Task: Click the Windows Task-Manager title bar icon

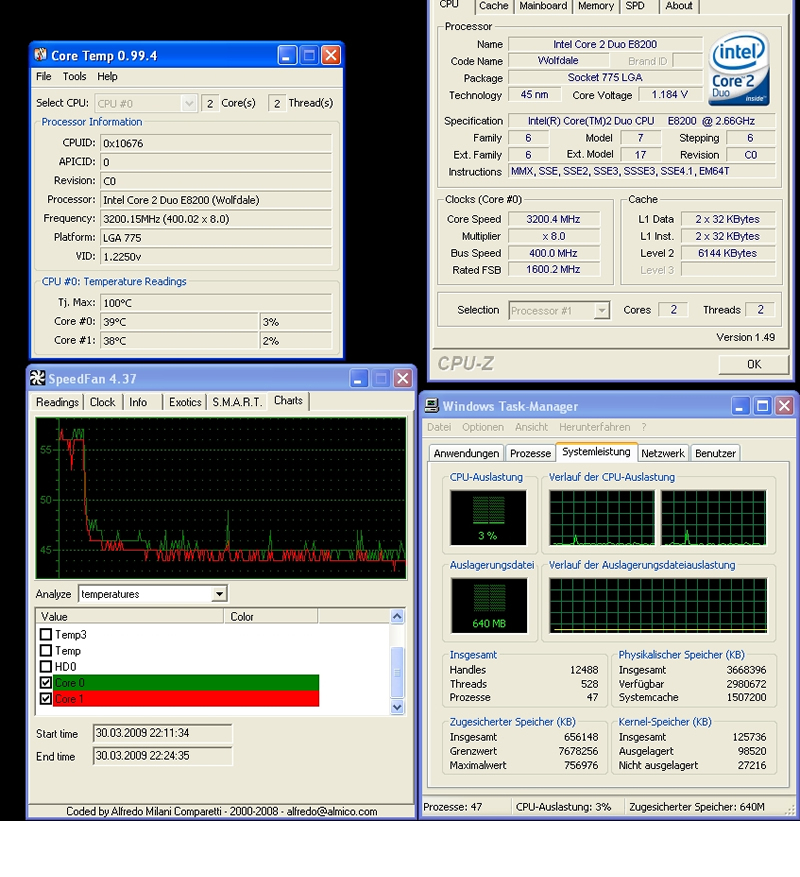Action: point(432,406)
